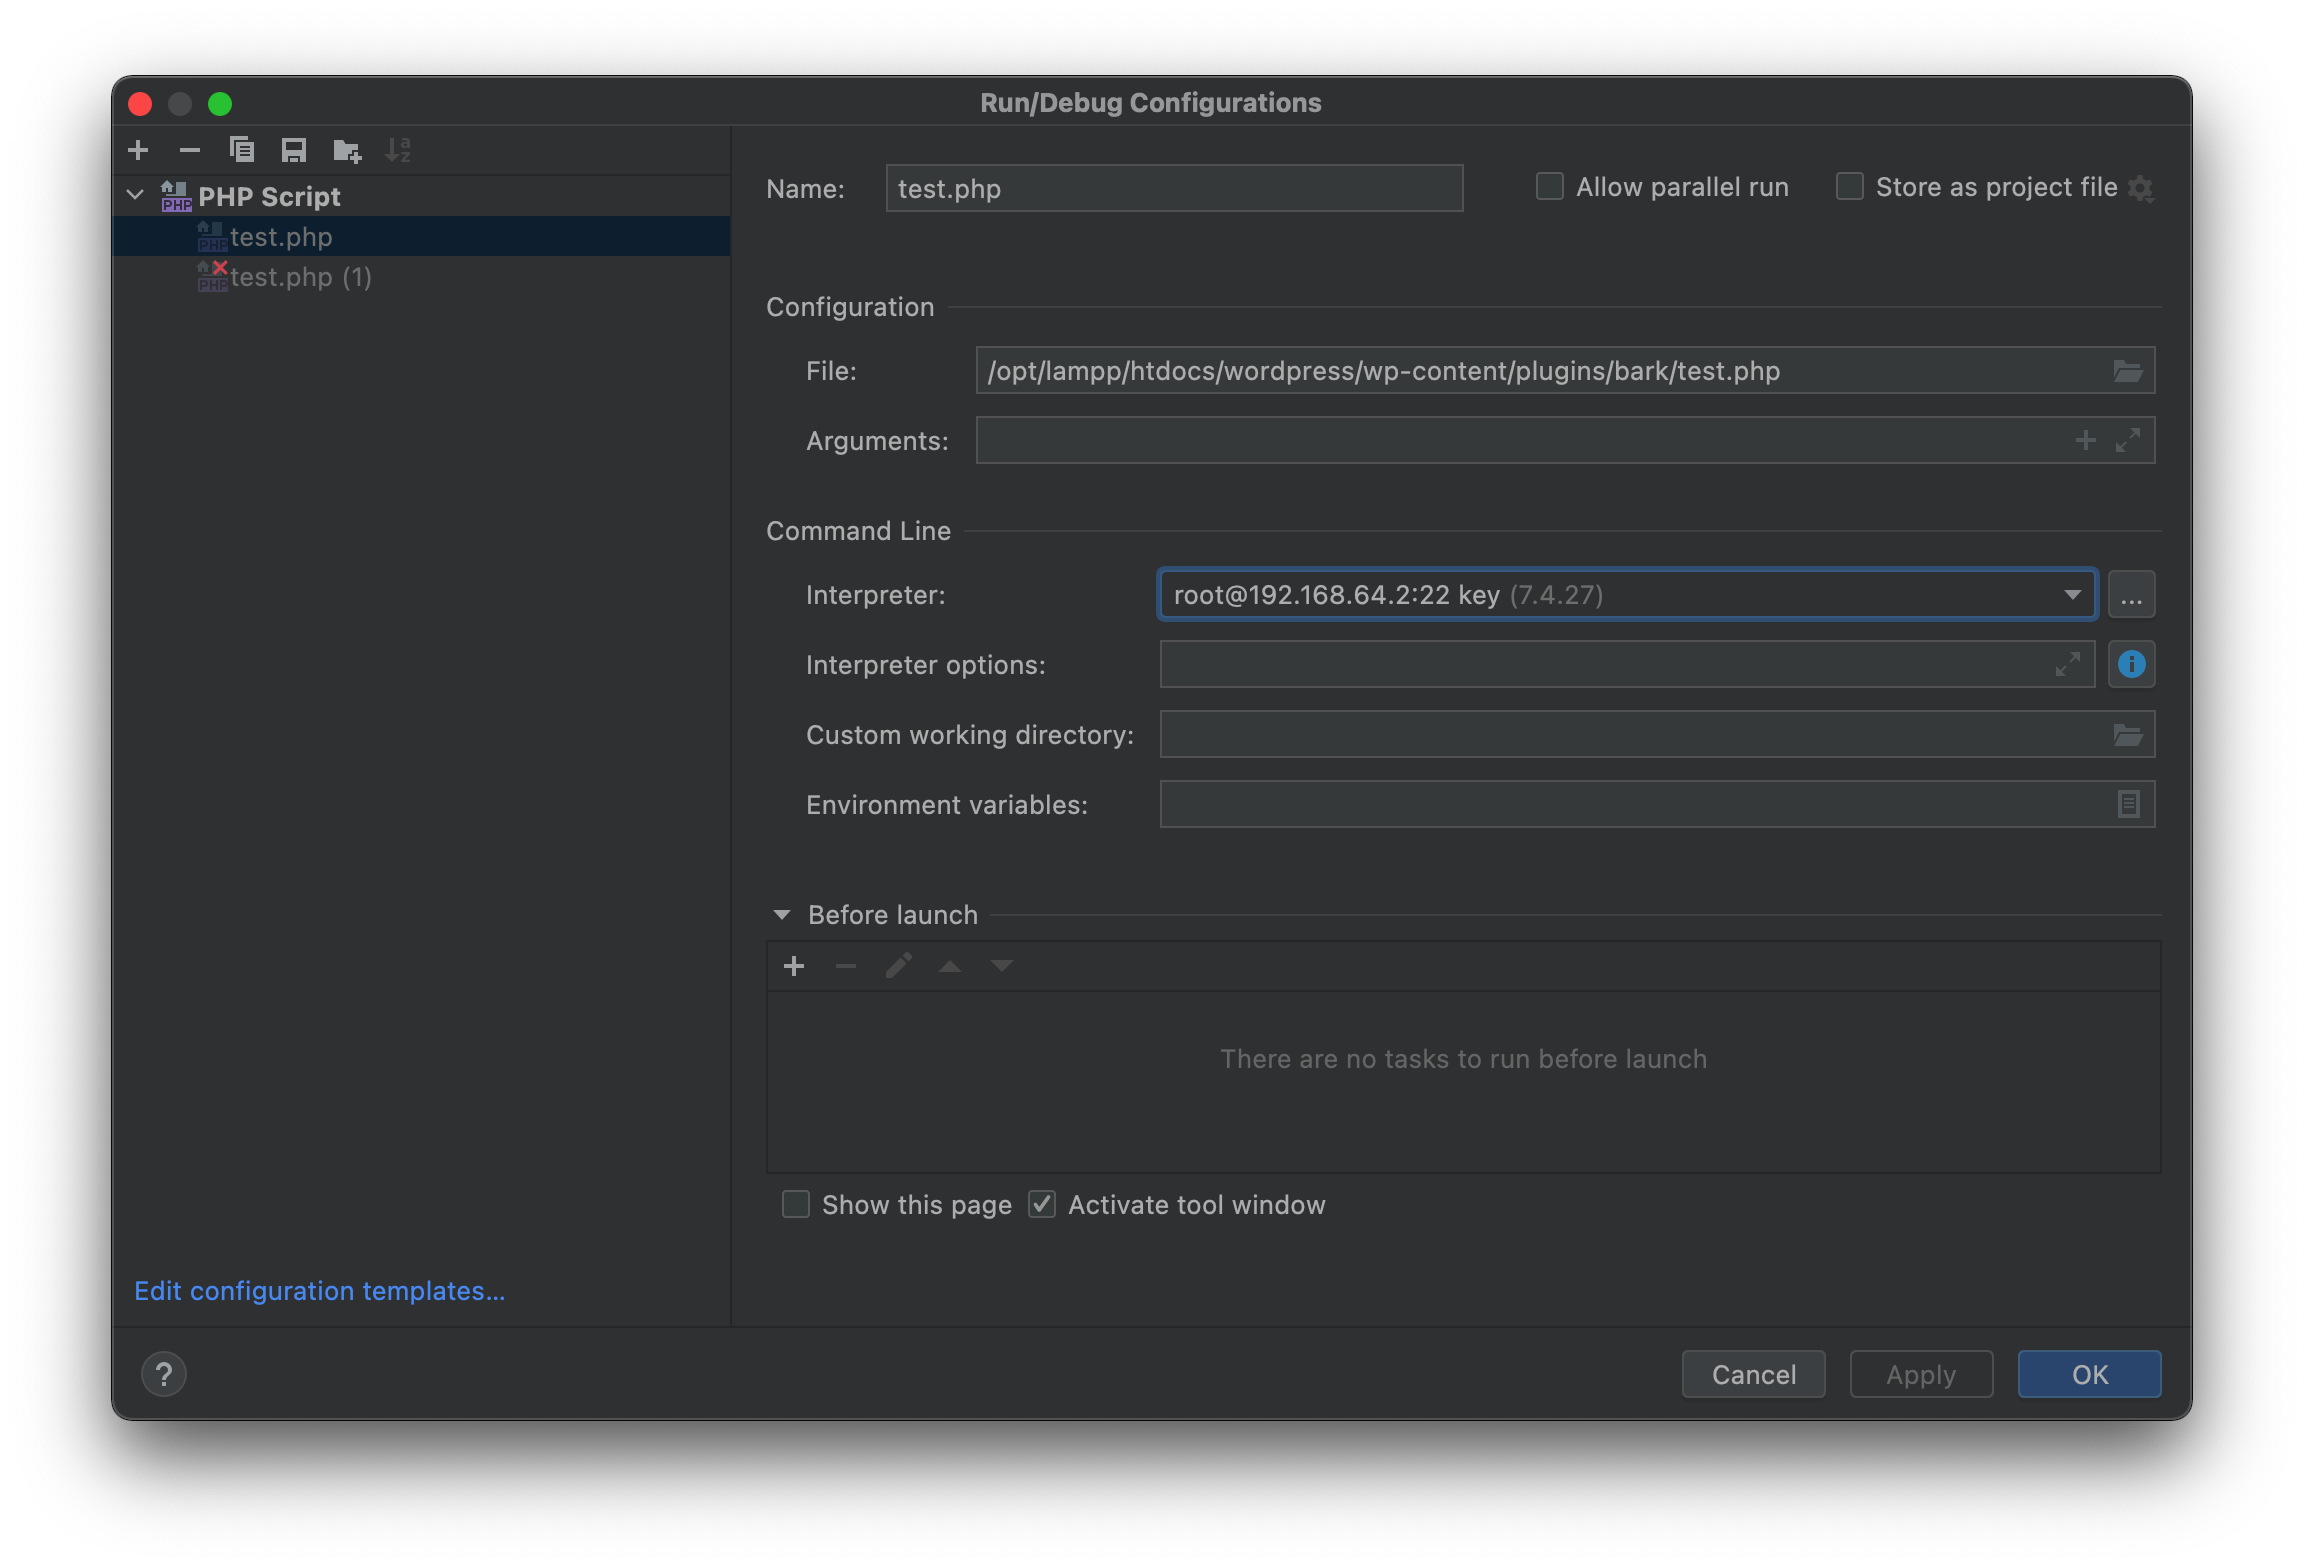
Task: Select the test.php (1) configuration
Action: (x=300, y=277)
